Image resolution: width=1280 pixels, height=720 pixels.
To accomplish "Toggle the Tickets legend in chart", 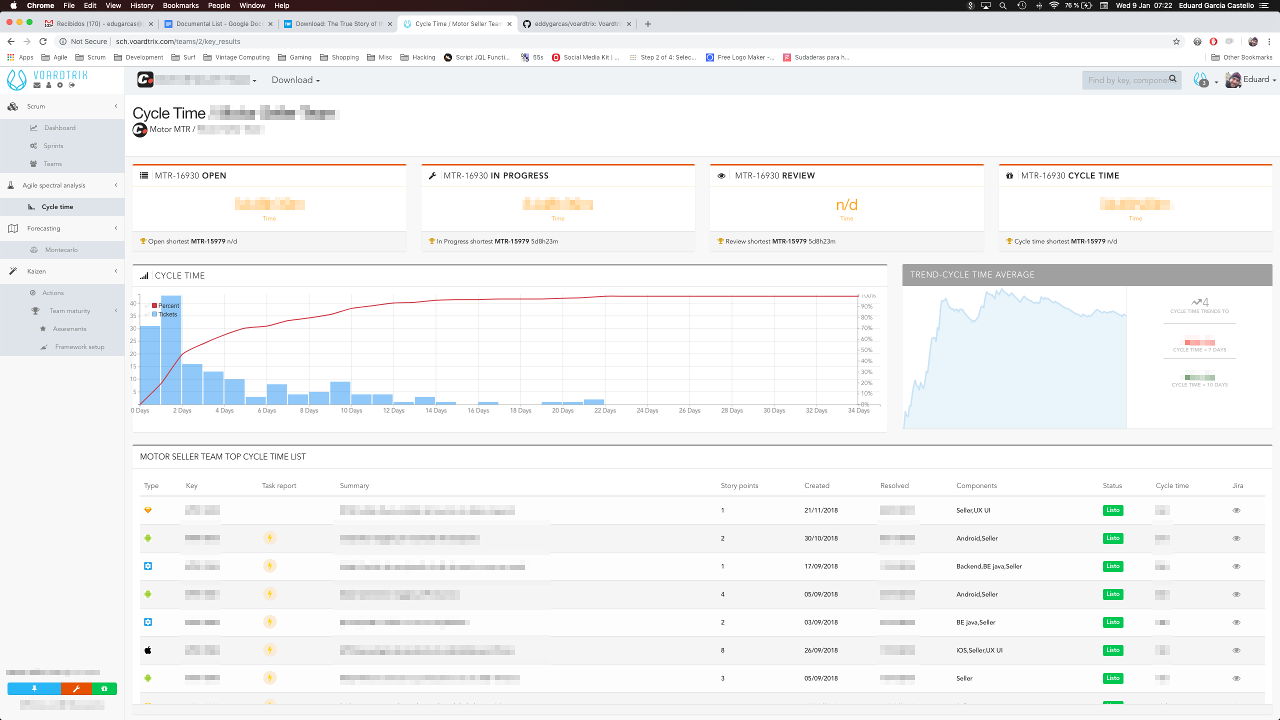I will click(x=165, y=314).
